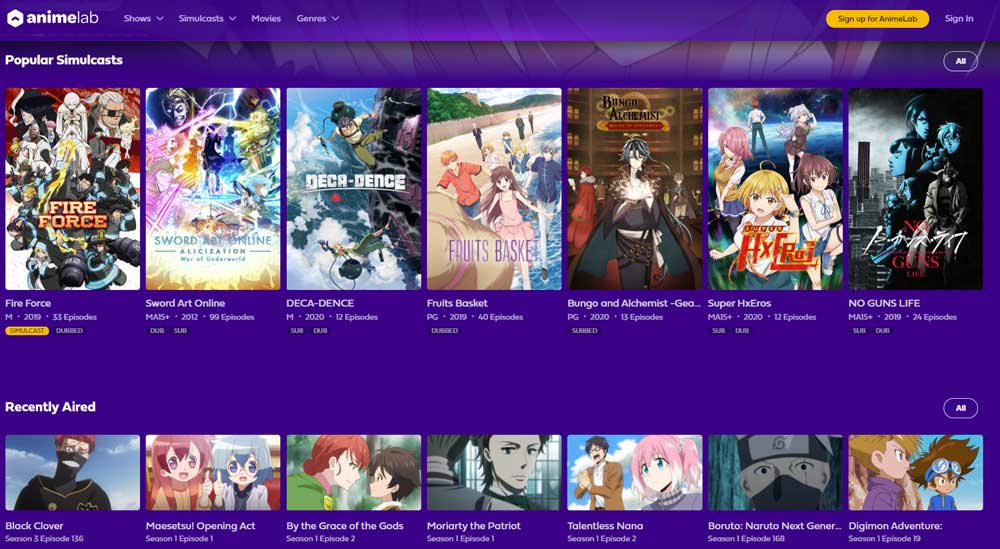Click the Fire Force title text

coord(28,303)
